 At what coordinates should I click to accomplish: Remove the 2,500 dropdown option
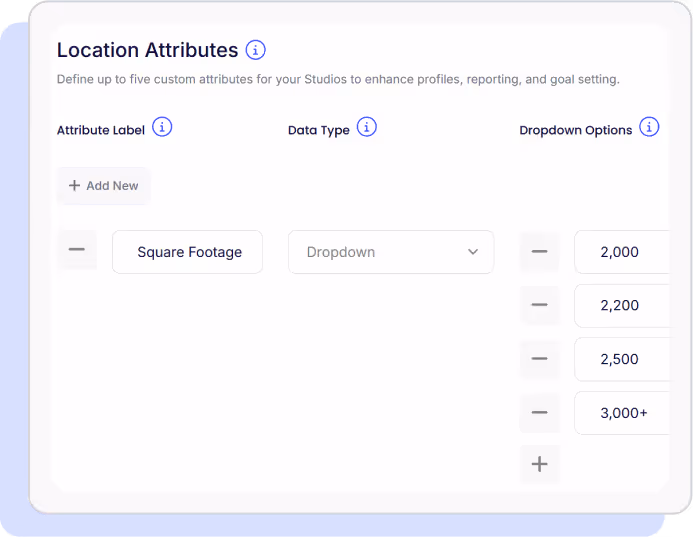[x=540, y=359]
